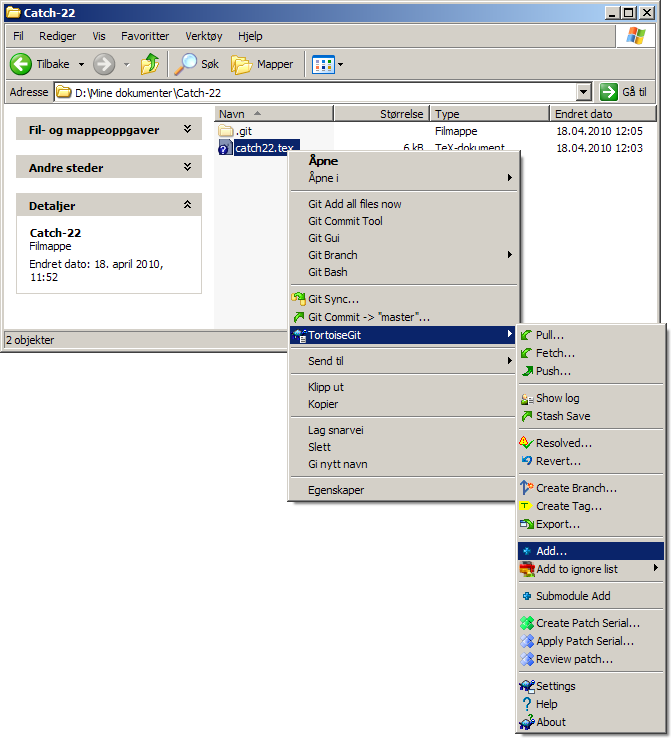Screen dimensions: 671x738
Task: Collapse the Detaljer panel
Action: 187,204
